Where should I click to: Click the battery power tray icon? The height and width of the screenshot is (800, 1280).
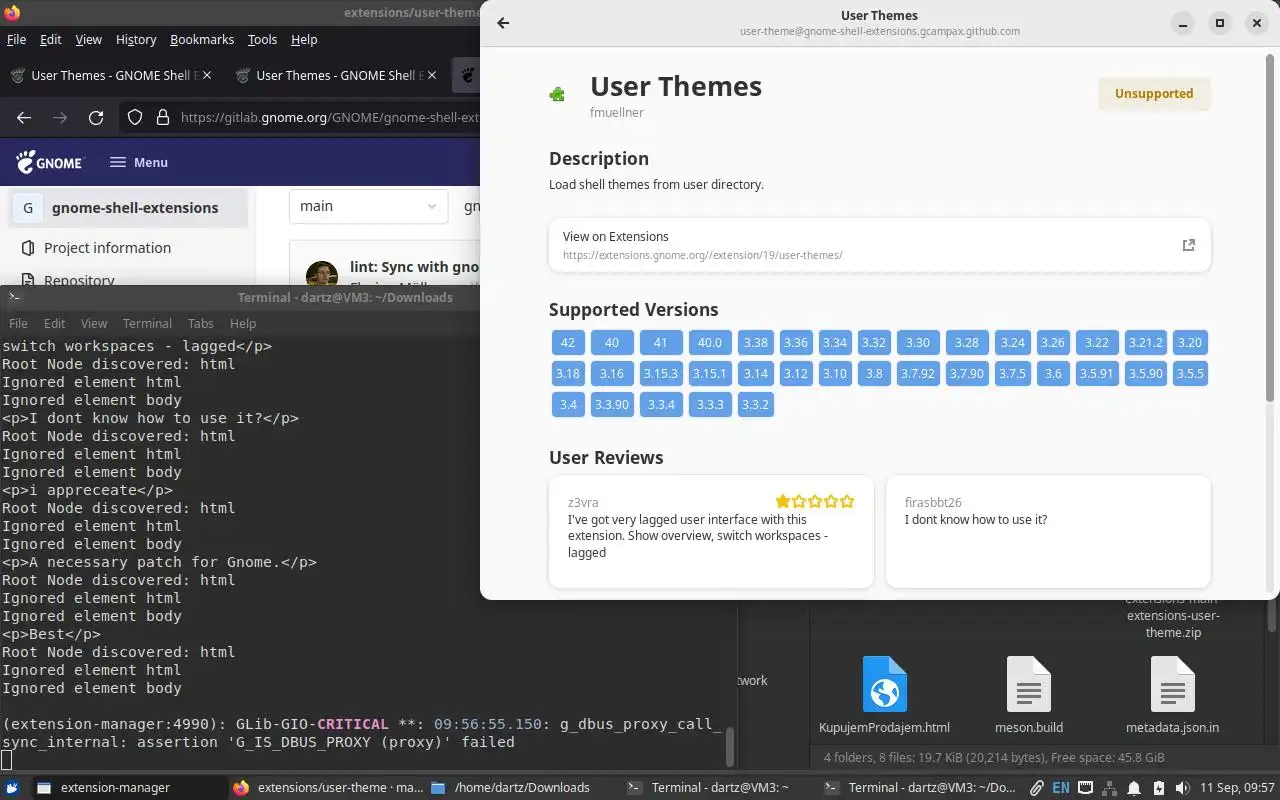pyautogui.click(x=1158, y=788)
